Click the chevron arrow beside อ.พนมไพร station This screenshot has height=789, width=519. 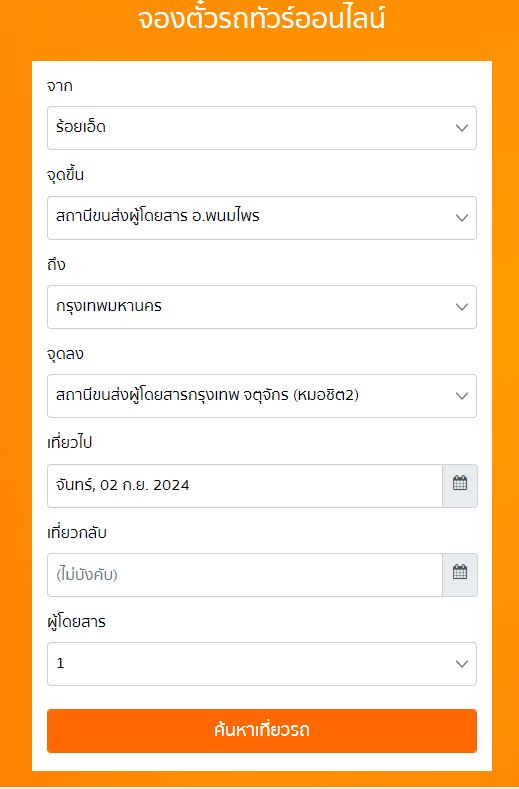pos(462,218)
